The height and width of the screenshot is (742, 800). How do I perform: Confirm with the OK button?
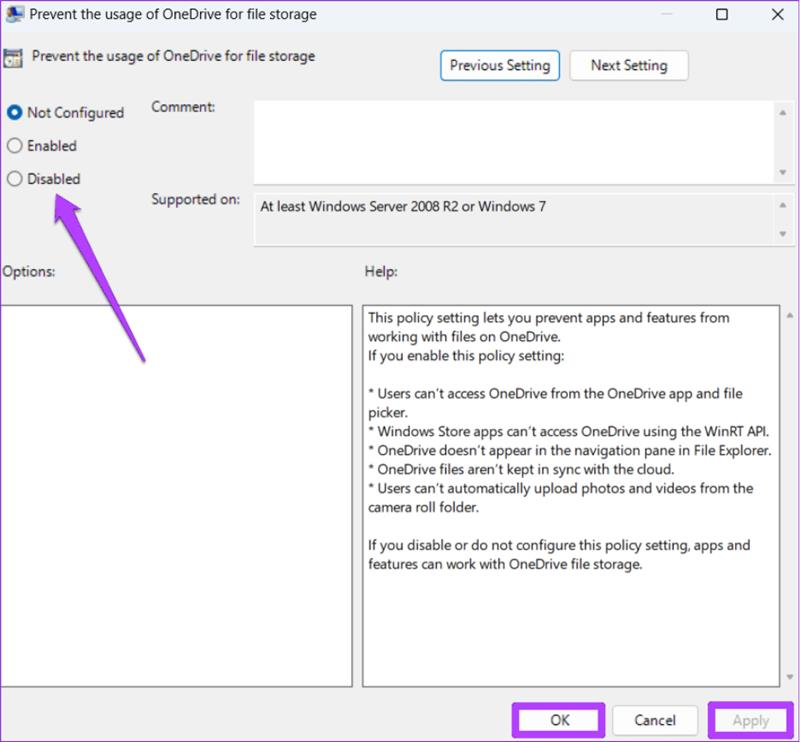click(559, 720)
